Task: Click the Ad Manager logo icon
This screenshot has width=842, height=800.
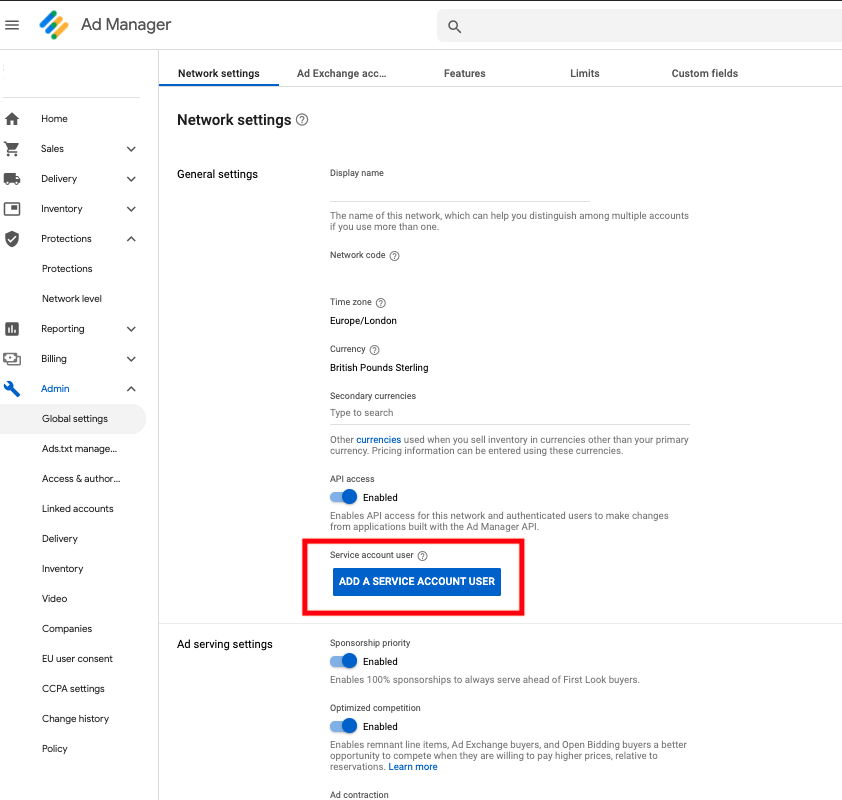Action: [53, 25]
